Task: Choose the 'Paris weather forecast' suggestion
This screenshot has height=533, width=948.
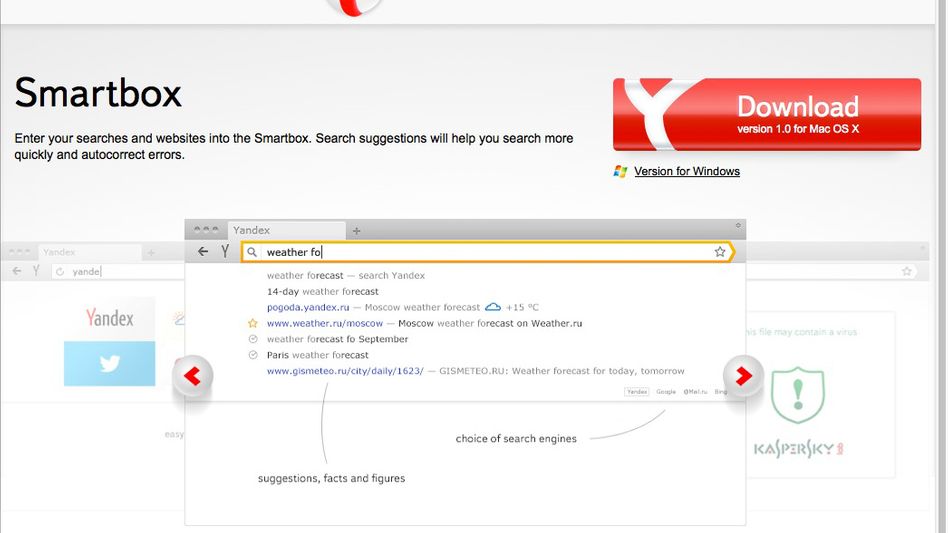Action: (317, 355)
